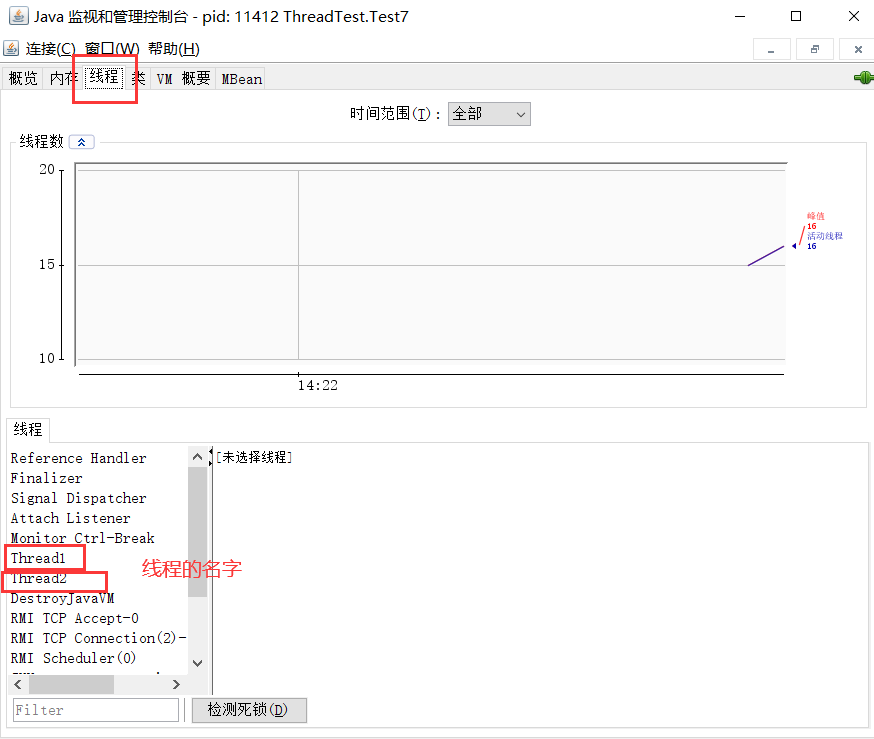This screenshot has height=739, width=874.
Task: Select Finalizer thread
Action: click(46, 478)
